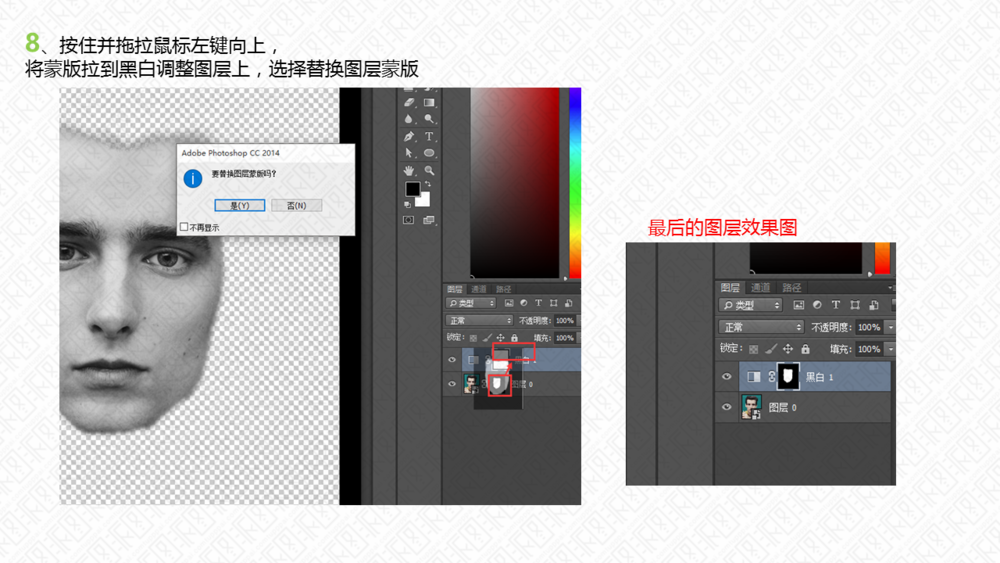1000x563 pixels.
Task: Open opacity arrow beside 不透明度 in right panel
Action: (x=890, y=327)
